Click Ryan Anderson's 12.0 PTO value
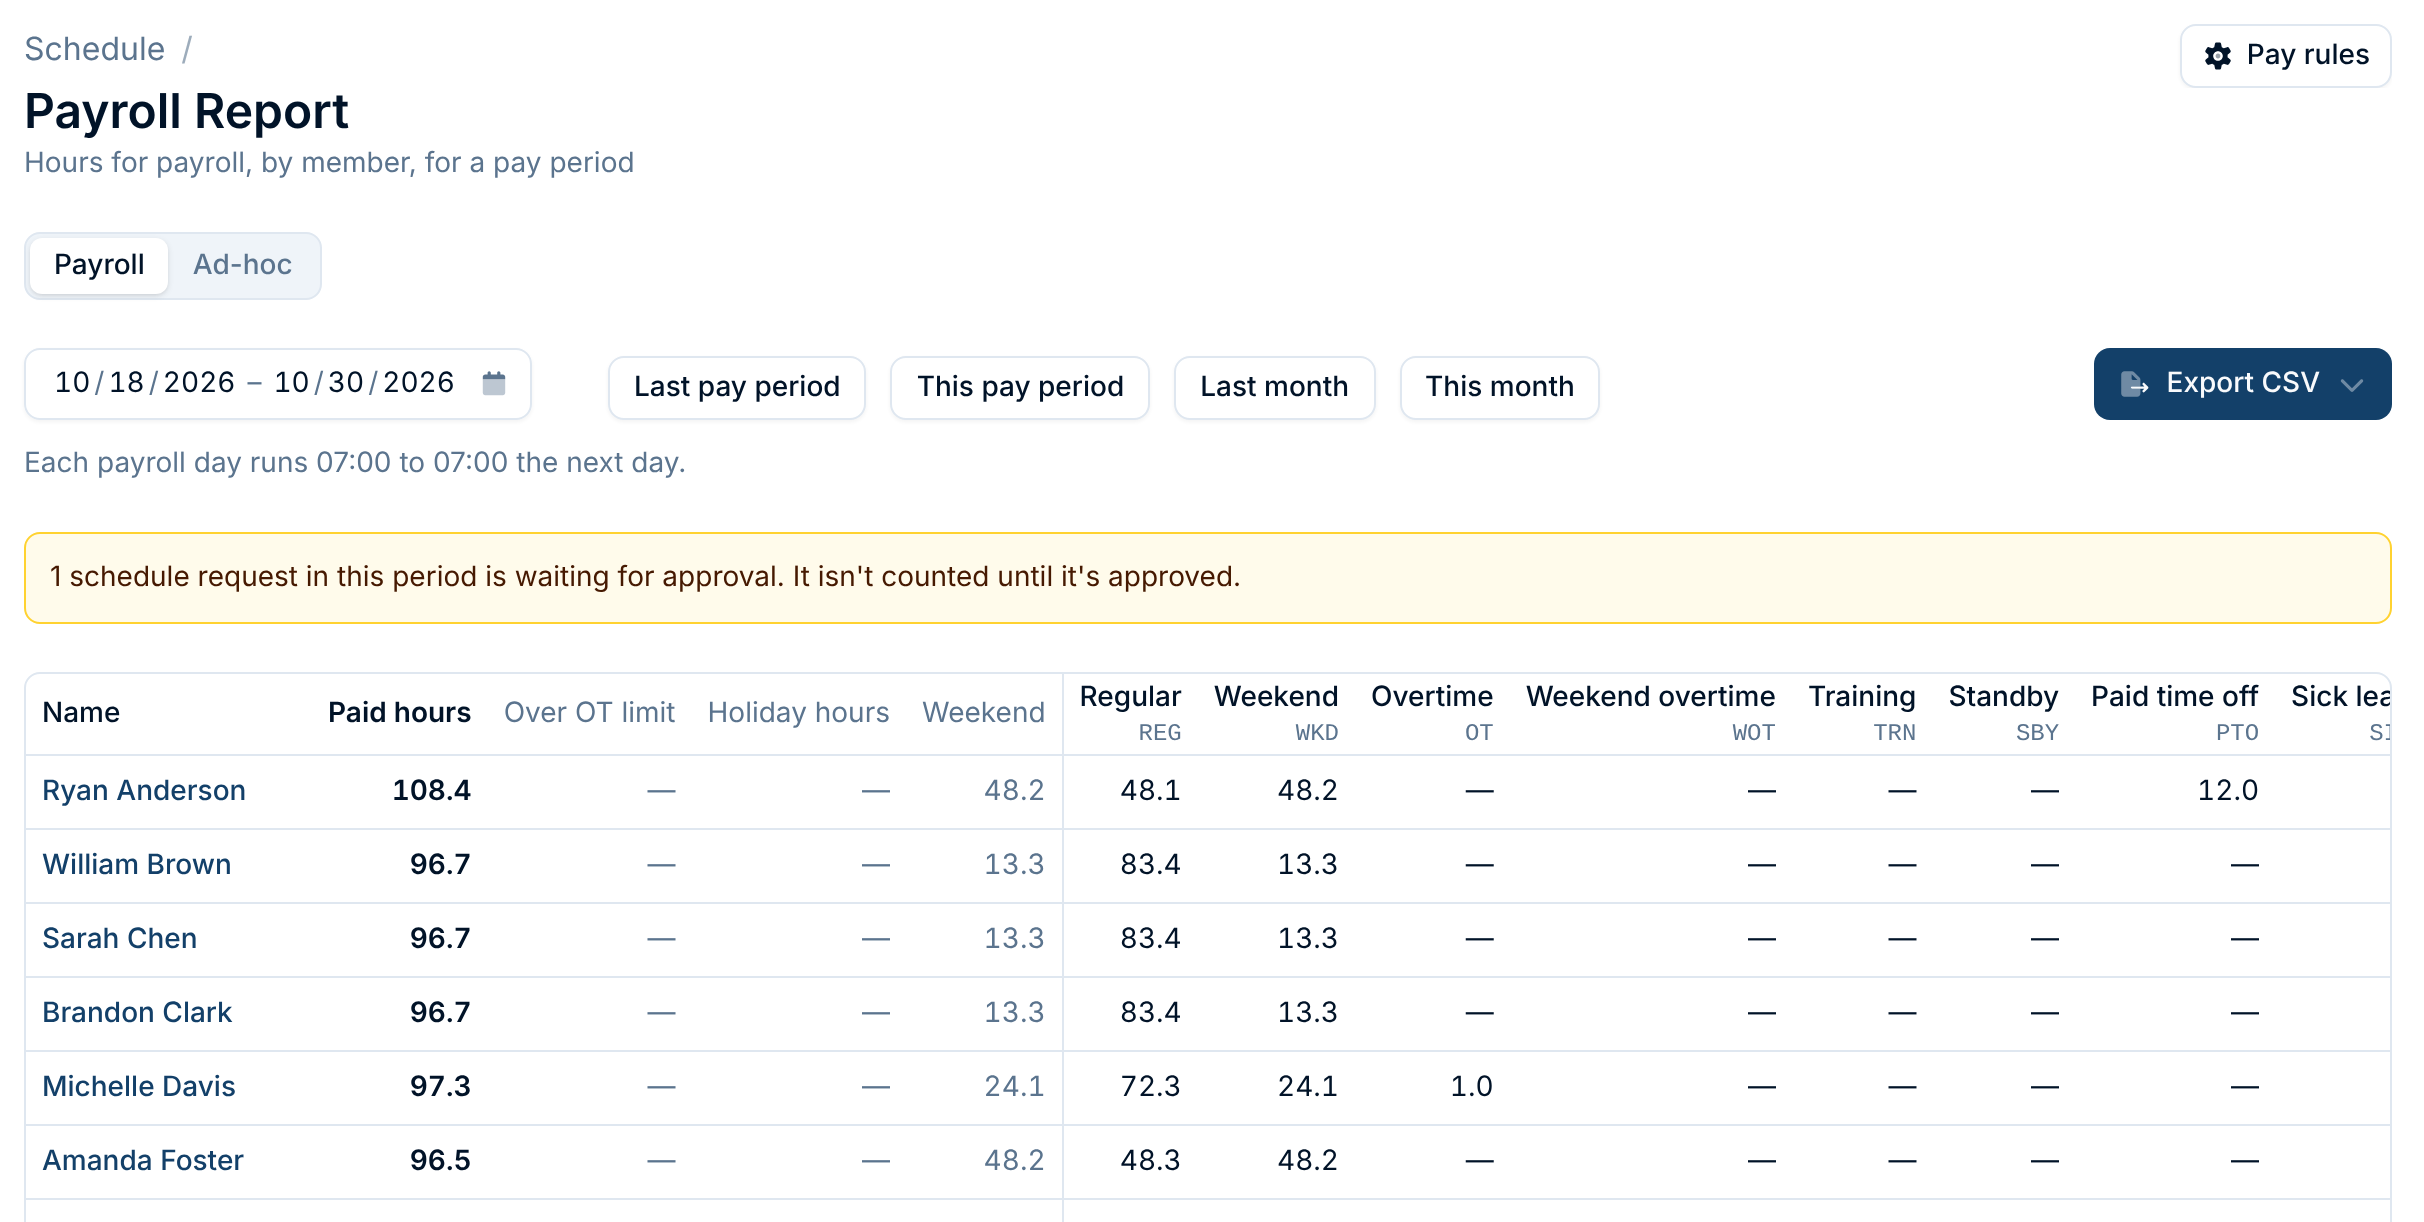 [x=2227, y=791]
